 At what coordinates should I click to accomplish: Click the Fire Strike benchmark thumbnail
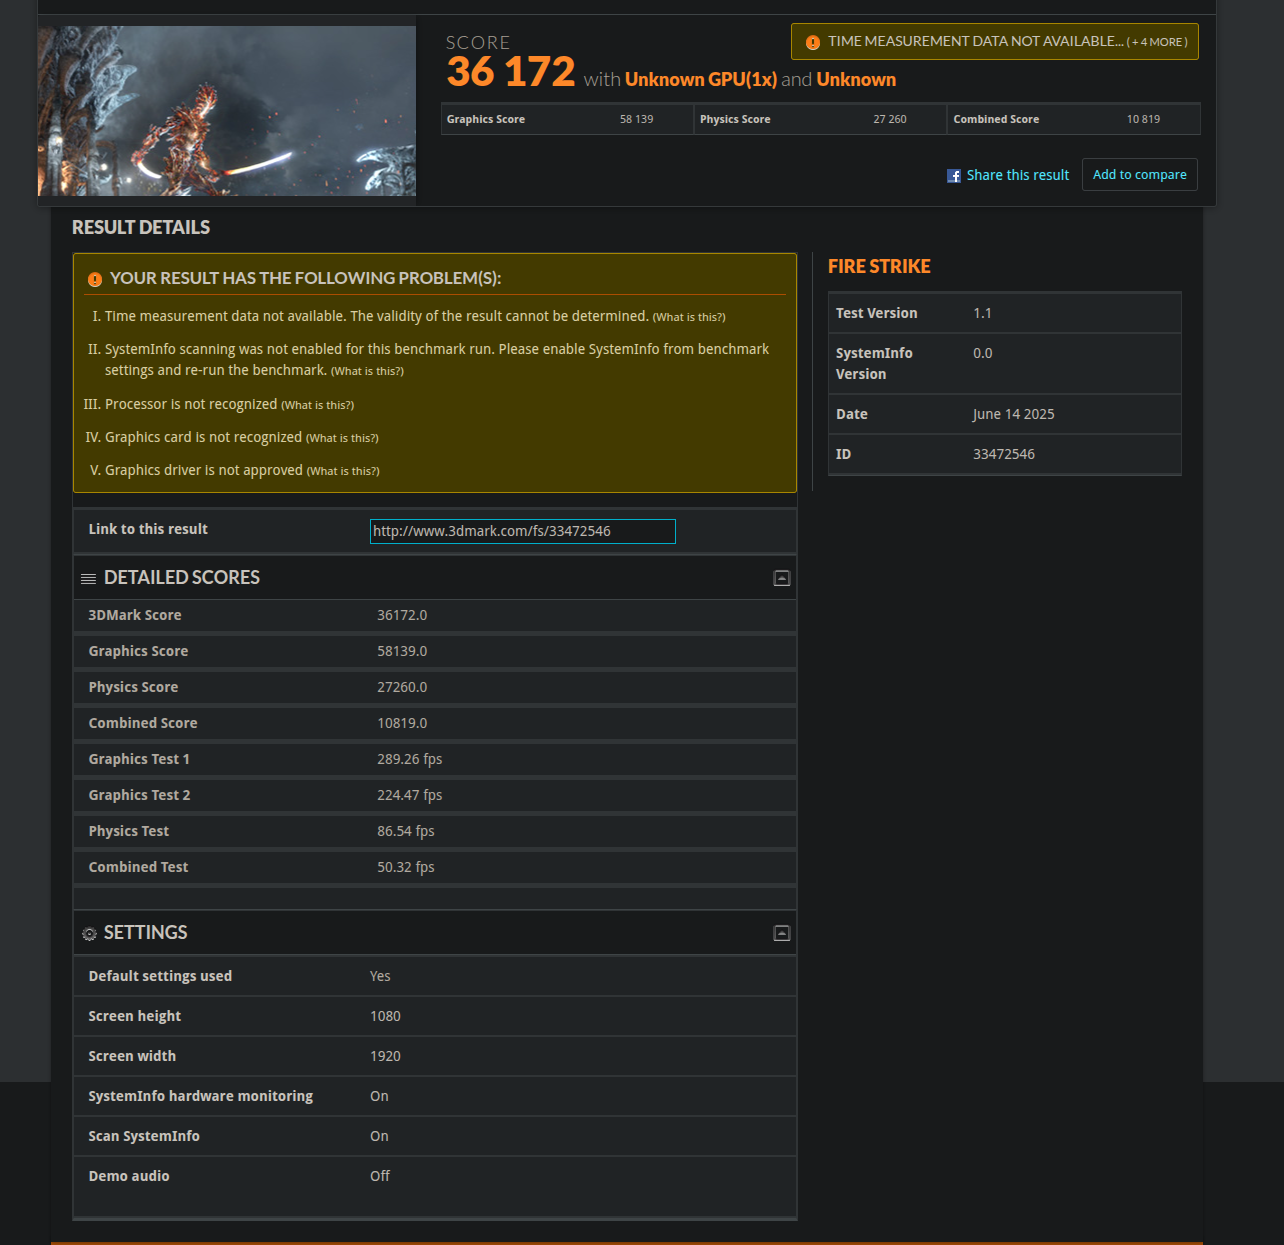click(227, 111)
